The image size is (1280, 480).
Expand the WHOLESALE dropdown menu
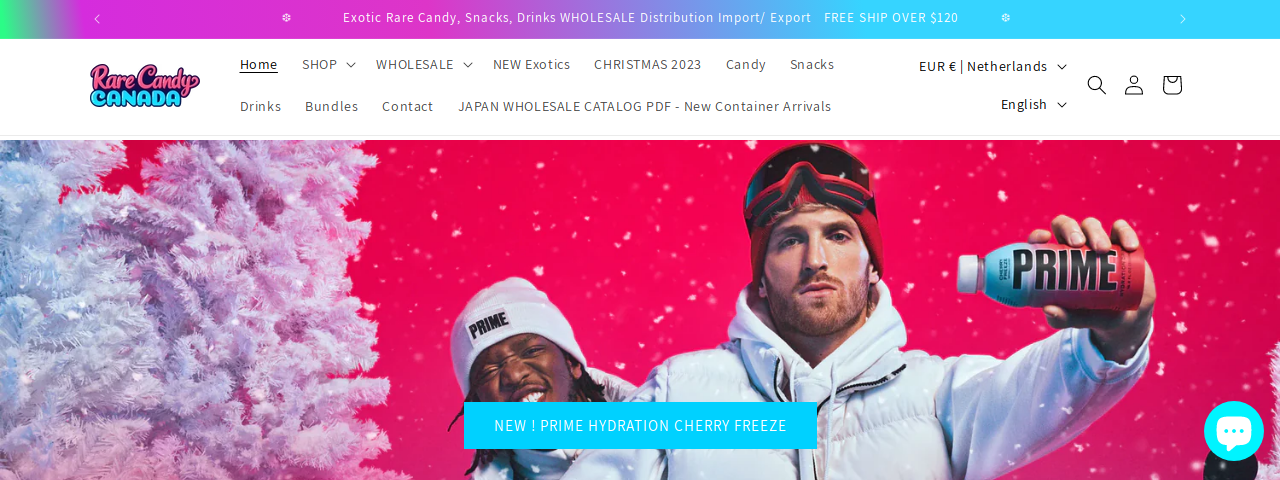click(424, 64)
